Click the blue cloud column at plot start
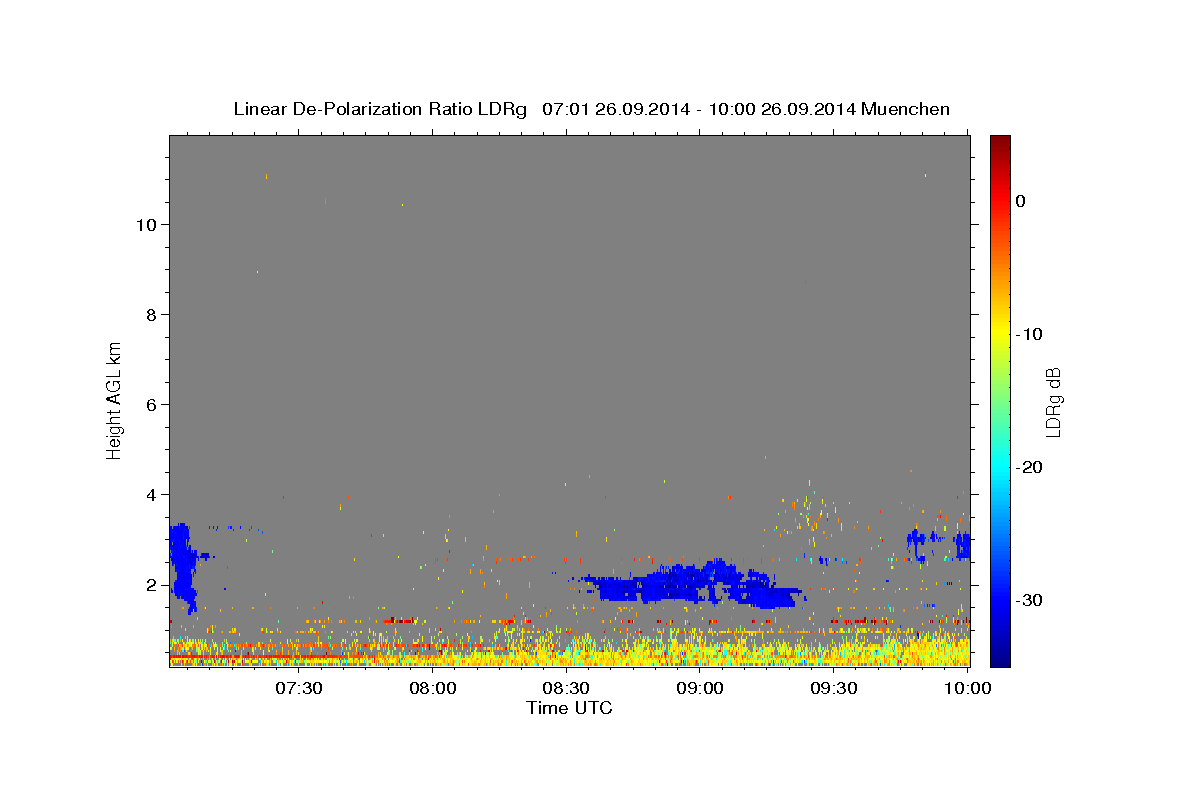1200x800 pixels. 181,566
